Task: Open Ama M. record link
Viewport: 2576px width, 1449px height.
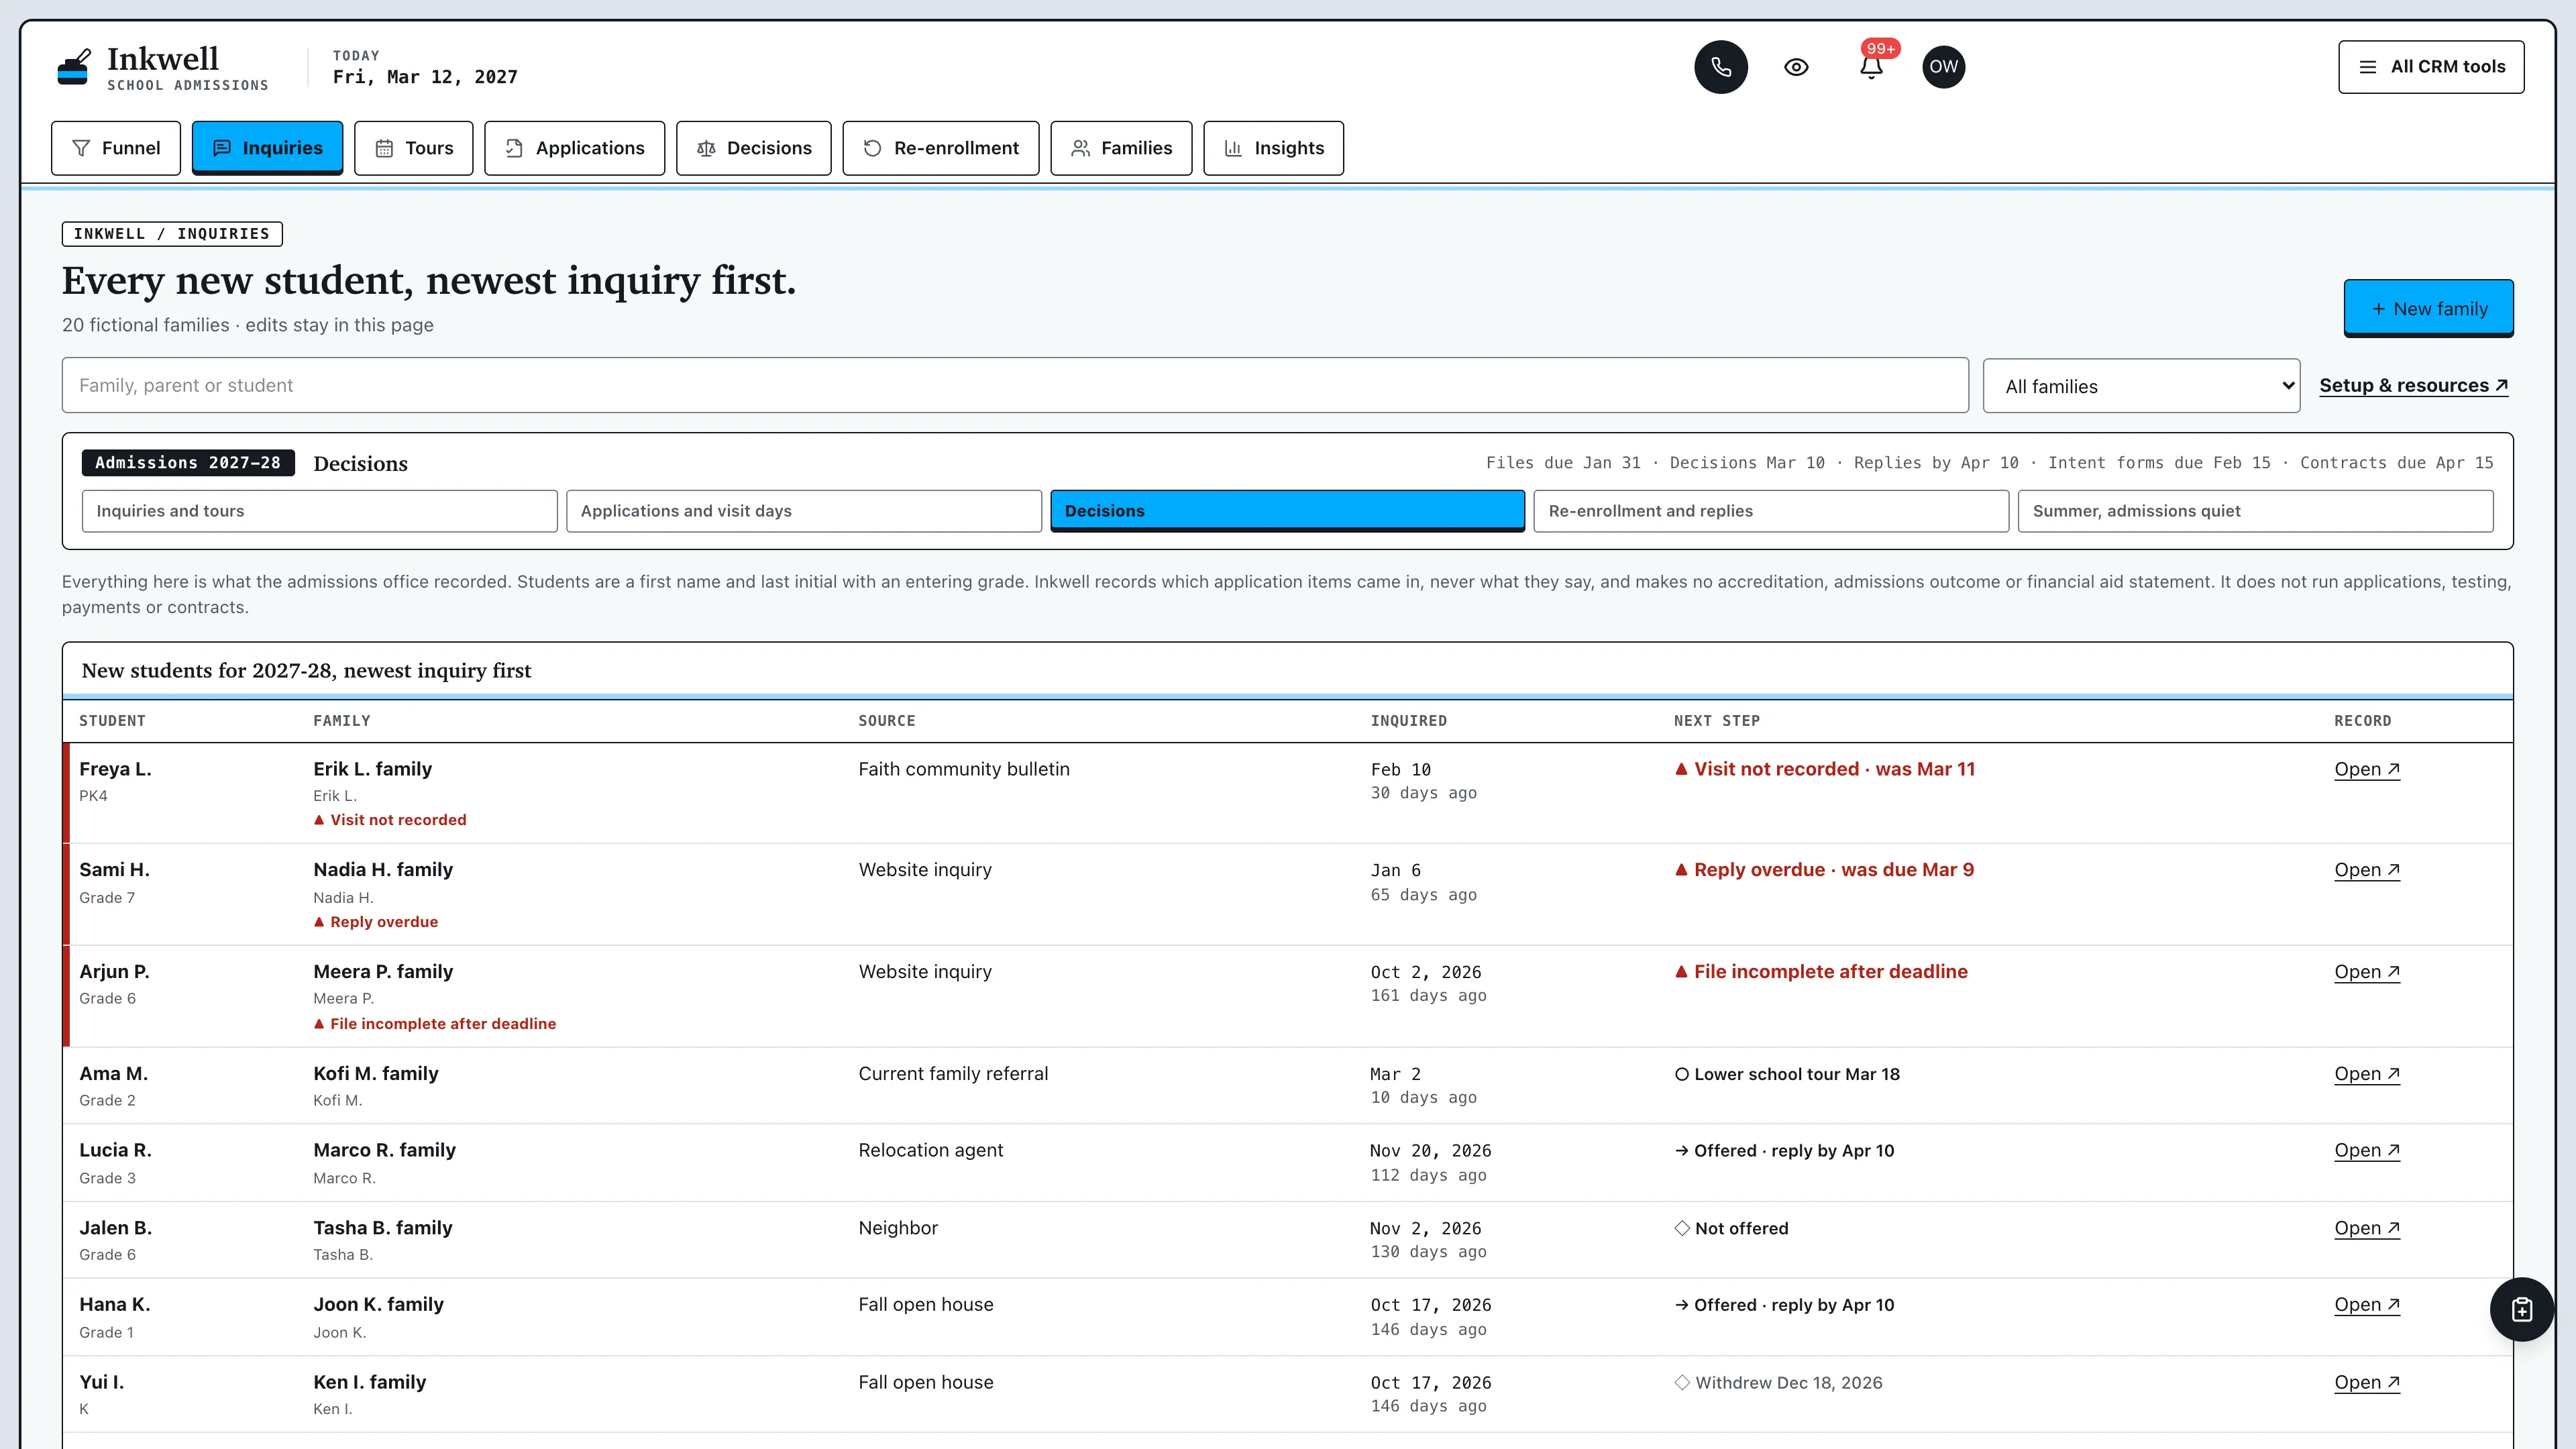Action: point(2367,1074)
